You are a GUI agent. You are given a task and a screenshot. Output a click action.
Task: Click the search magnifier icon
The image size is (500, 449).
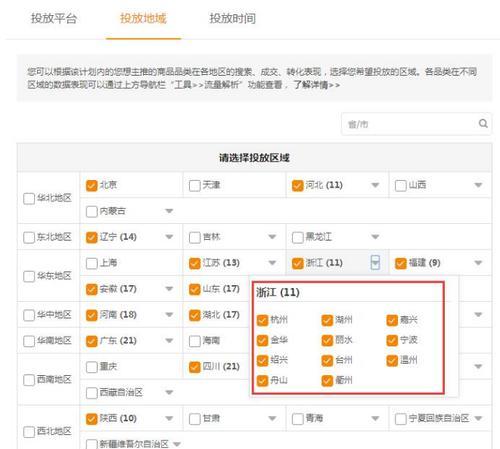click(x=483, y=123)
